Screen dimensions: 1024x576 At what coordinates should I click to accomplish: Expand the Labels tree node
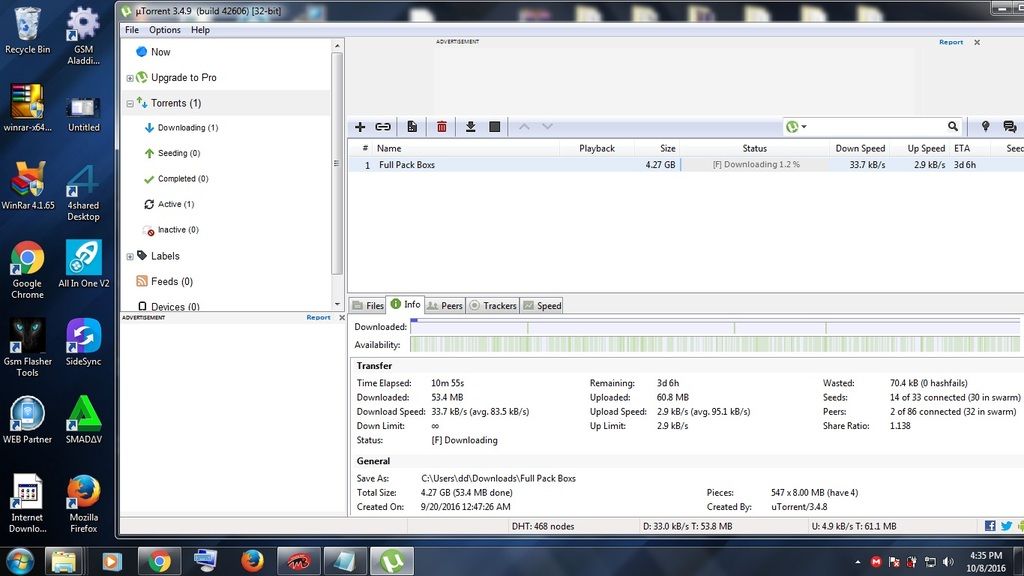coord(130,256)
